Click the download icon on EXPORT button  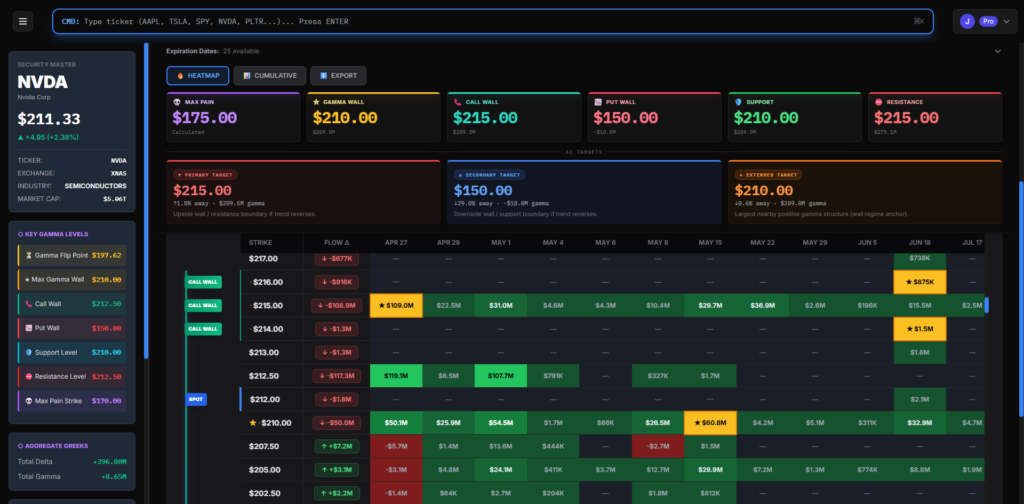coord(323,76)
